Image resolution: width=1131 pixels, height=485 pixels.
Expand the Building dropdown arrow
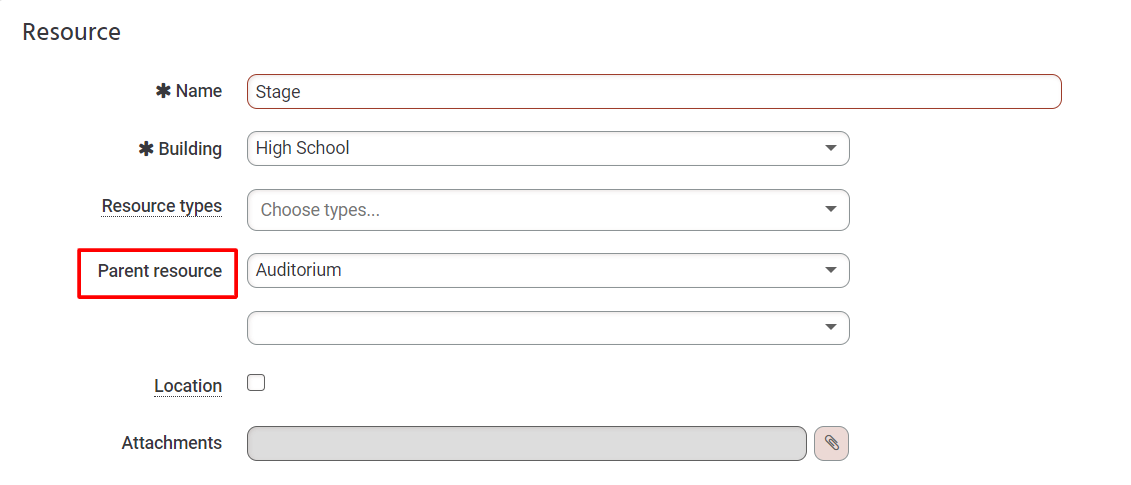[x=830, y=149]
